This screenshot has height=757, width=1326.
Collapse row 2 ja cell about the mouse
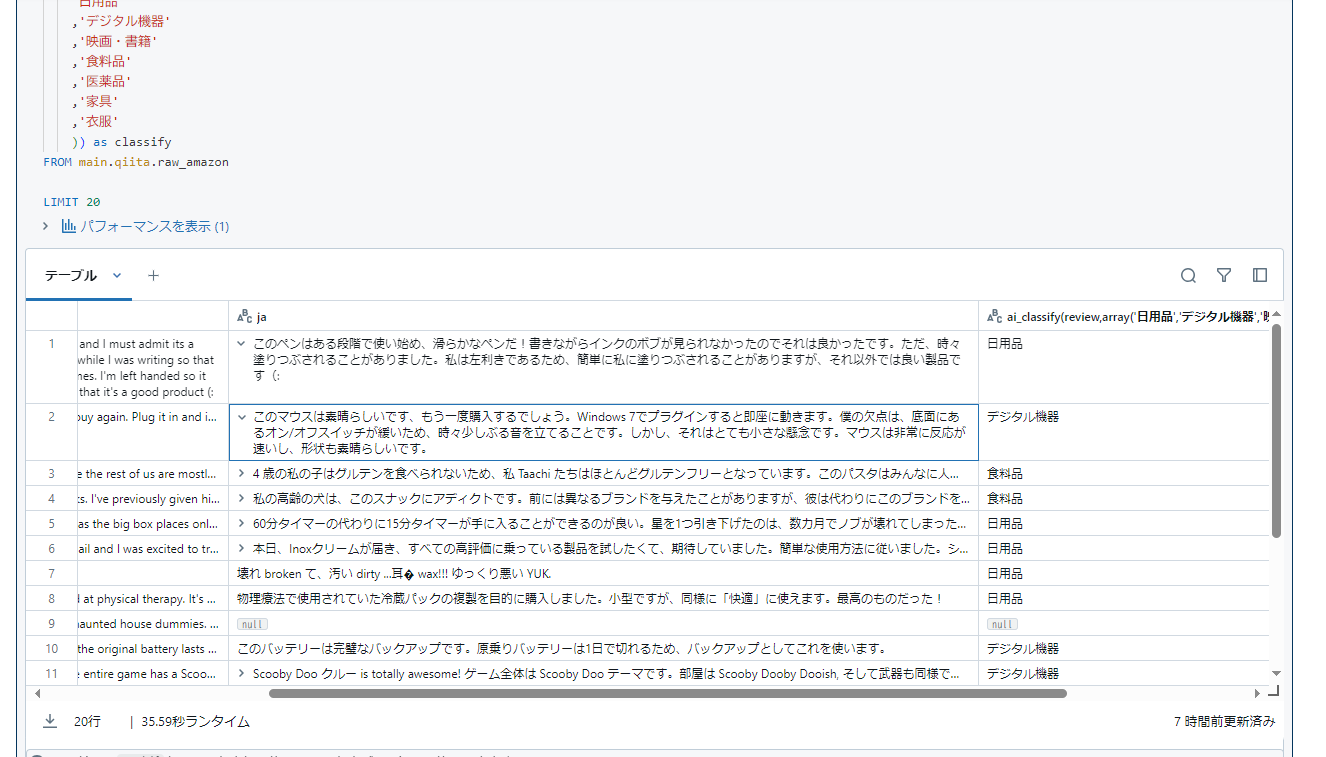point(242,416)
